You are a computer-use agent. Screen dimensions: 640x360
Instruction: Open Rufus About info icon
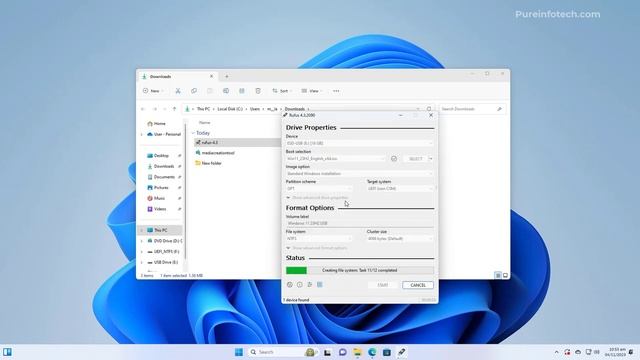300,284
